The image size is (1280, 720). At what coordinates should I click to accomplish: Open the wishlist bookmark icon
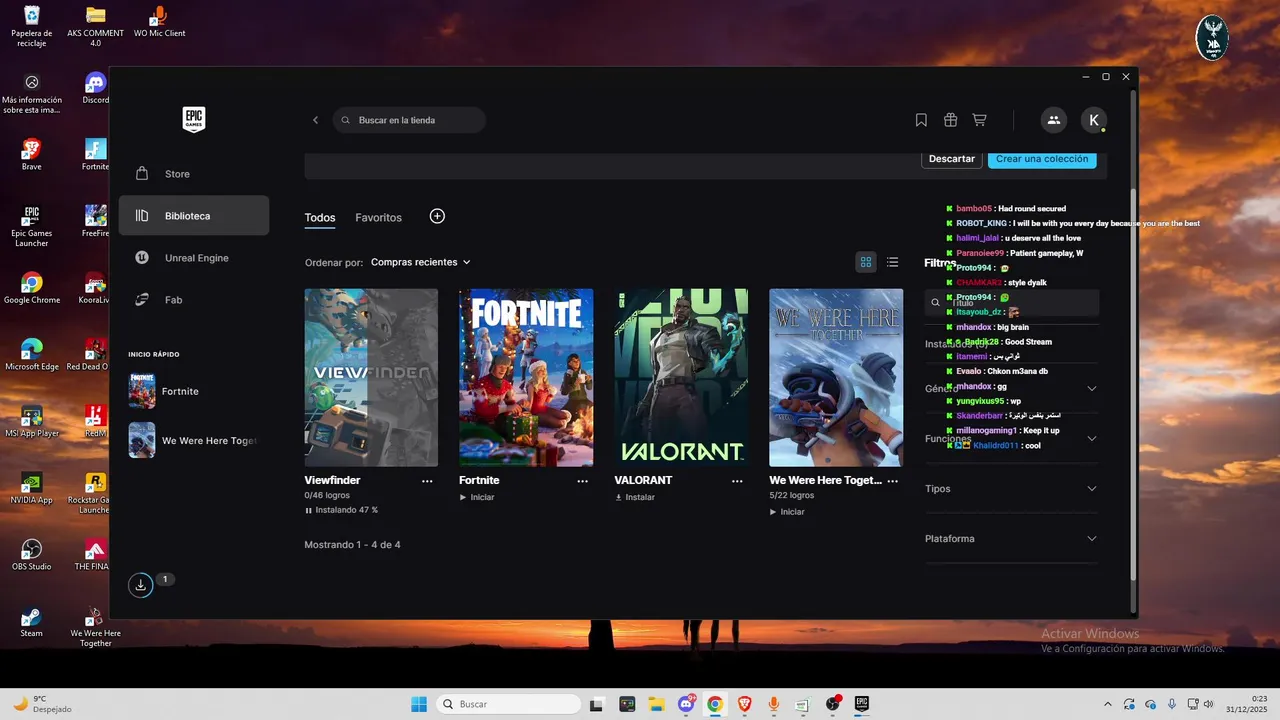(921, 120)
